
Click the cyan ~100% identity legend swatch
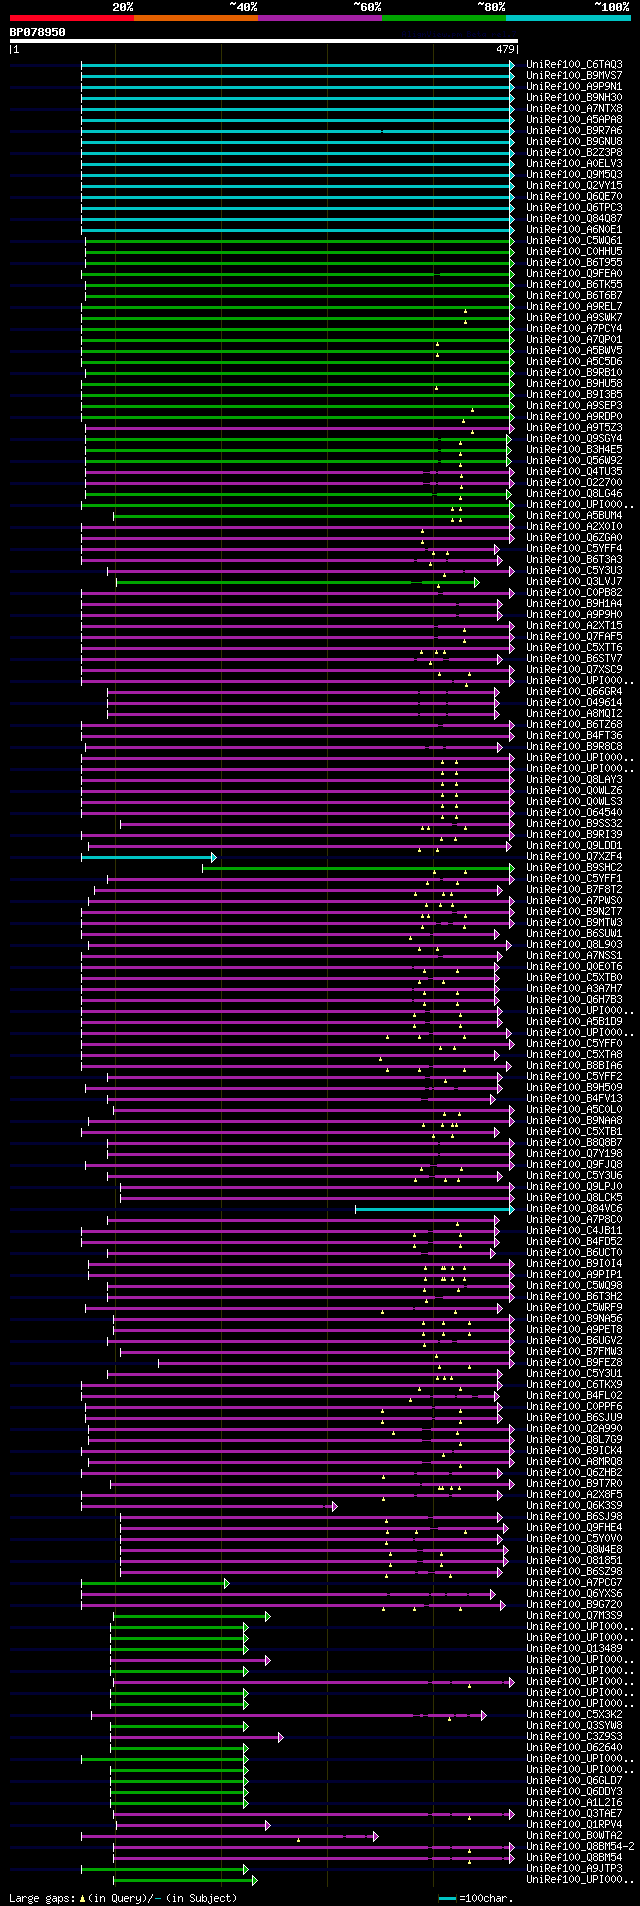[x=568, y=18]
